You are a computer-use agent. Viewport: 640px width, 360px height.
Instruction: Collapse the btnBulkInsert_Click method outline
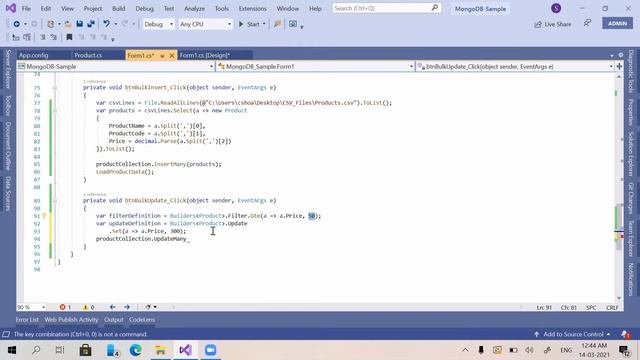click(x=55, y=87)
